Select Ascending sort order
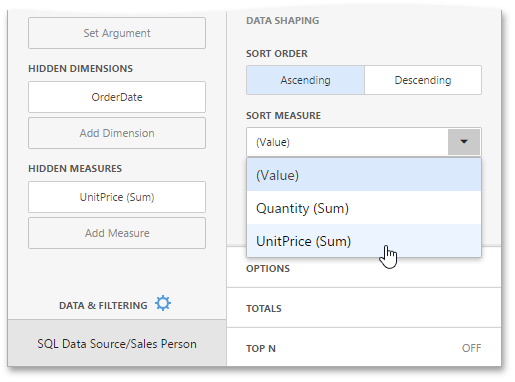The height and width of the screenshot is (382, 515). click(x=305, y=80)
